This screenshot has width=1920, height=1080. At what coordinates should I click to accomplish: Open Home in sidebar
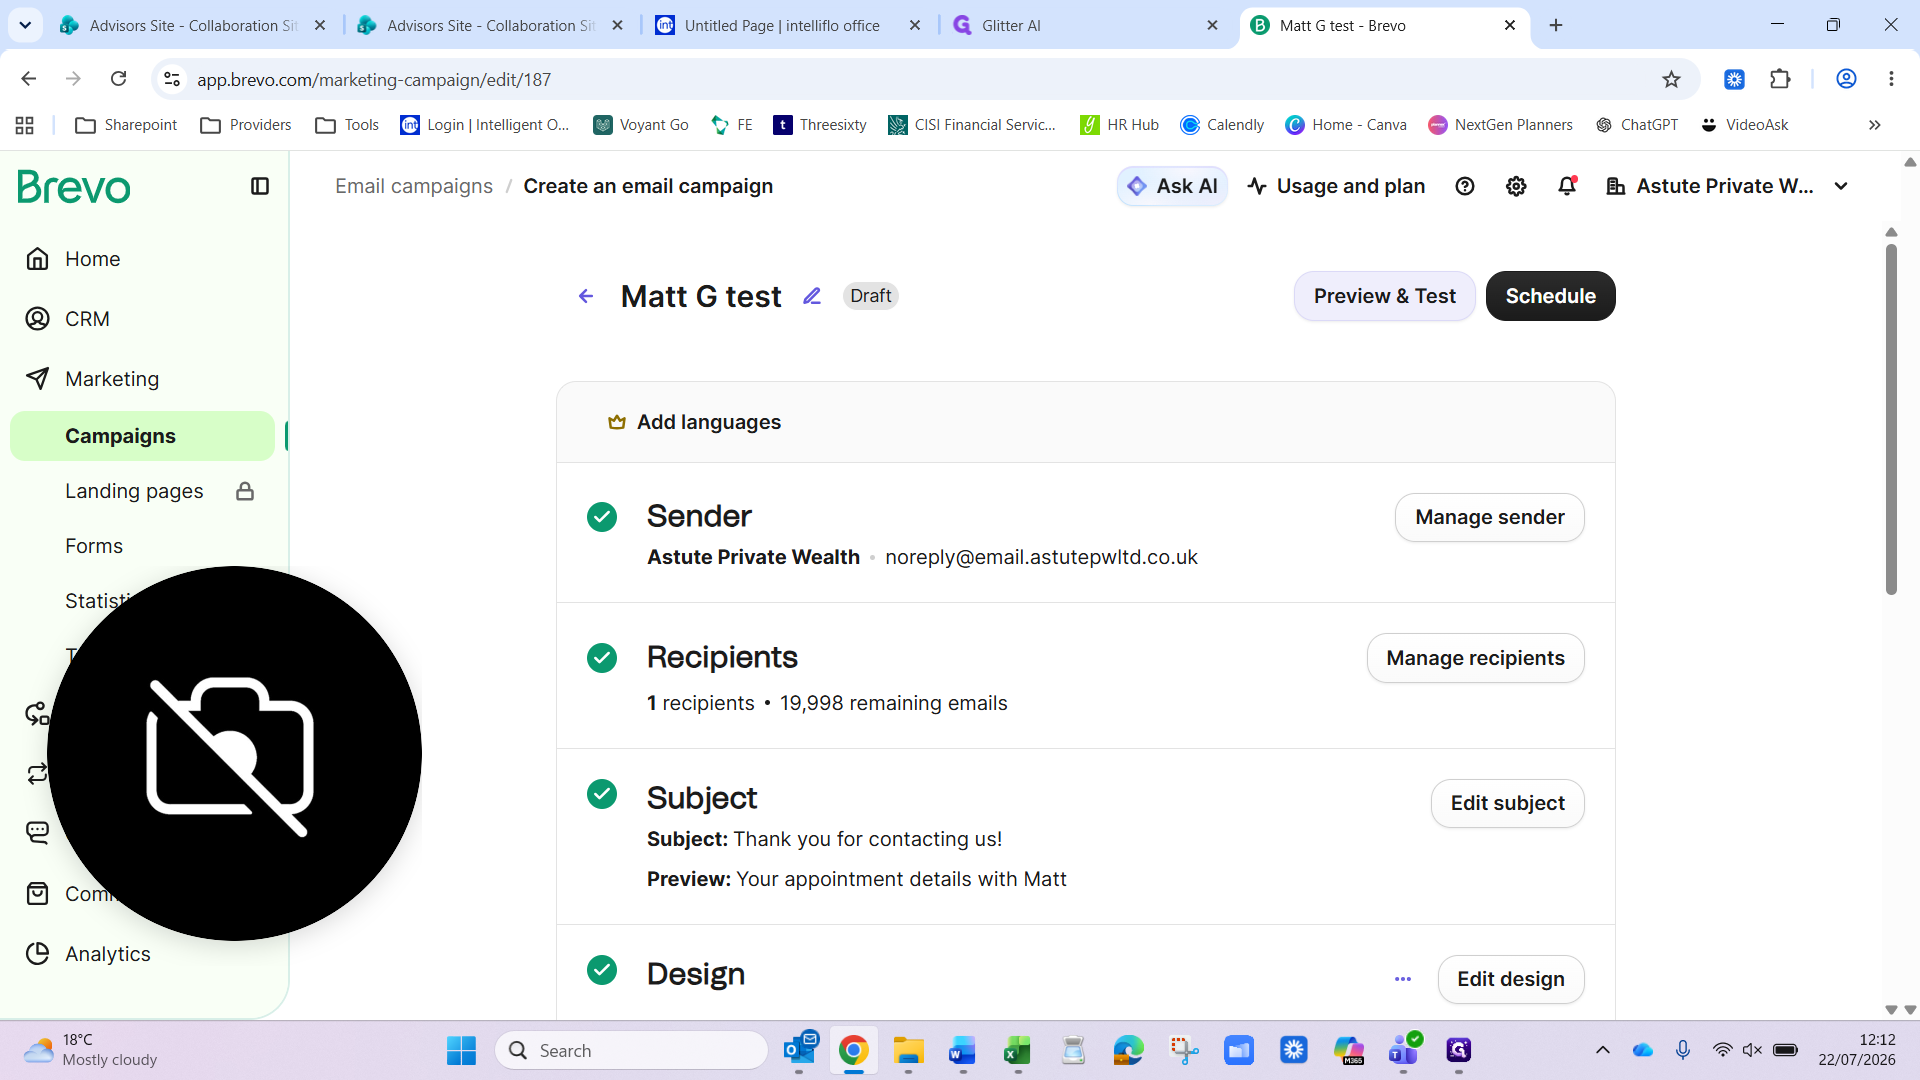click(x=92, y=259)
